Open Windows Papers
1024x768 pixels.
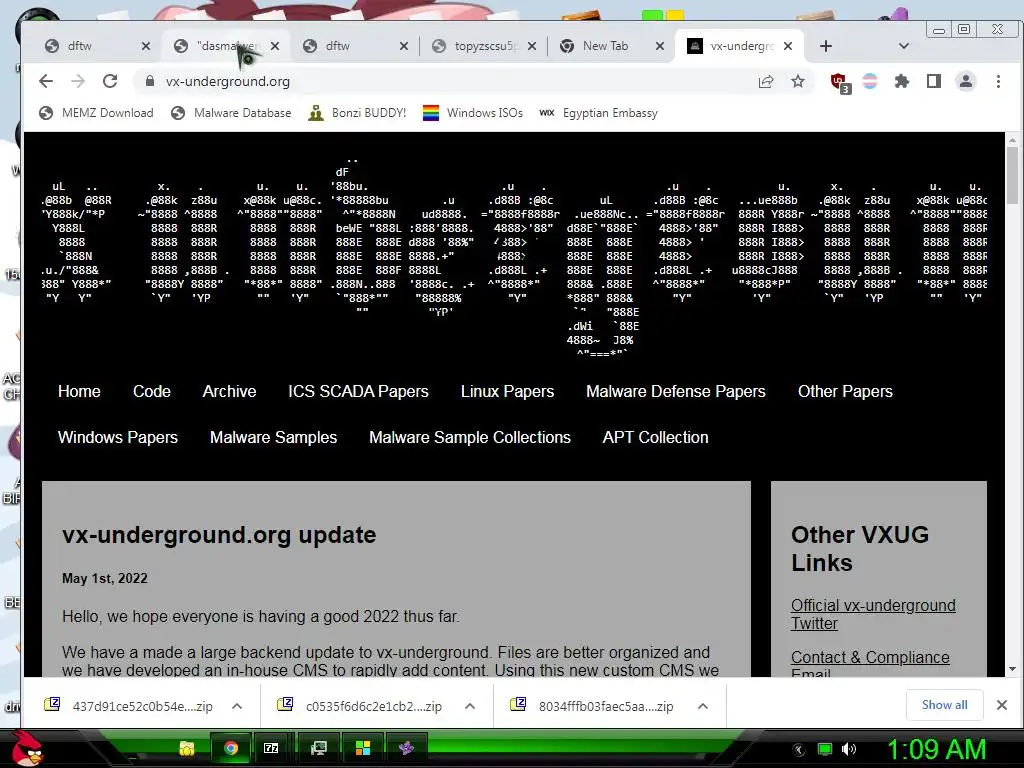coord(118,437)
